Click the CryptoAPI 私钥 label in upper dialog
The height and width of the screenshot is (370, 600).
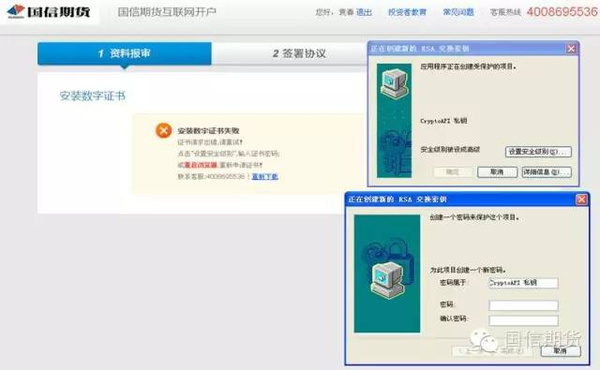(443, 121)
